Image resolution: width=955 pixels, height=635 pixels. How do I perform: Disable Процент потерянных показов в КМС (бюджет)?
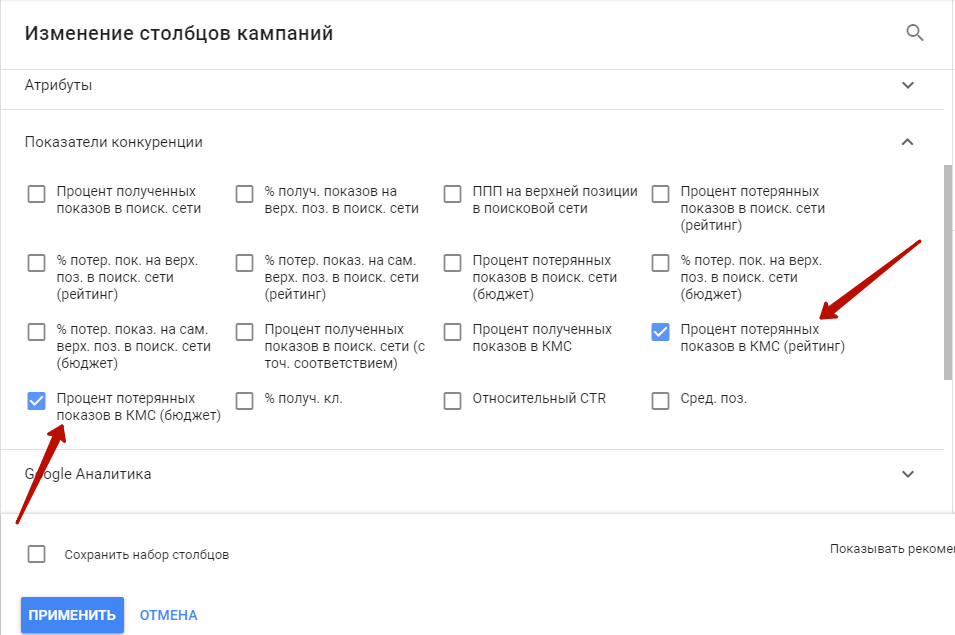[35, 400]
